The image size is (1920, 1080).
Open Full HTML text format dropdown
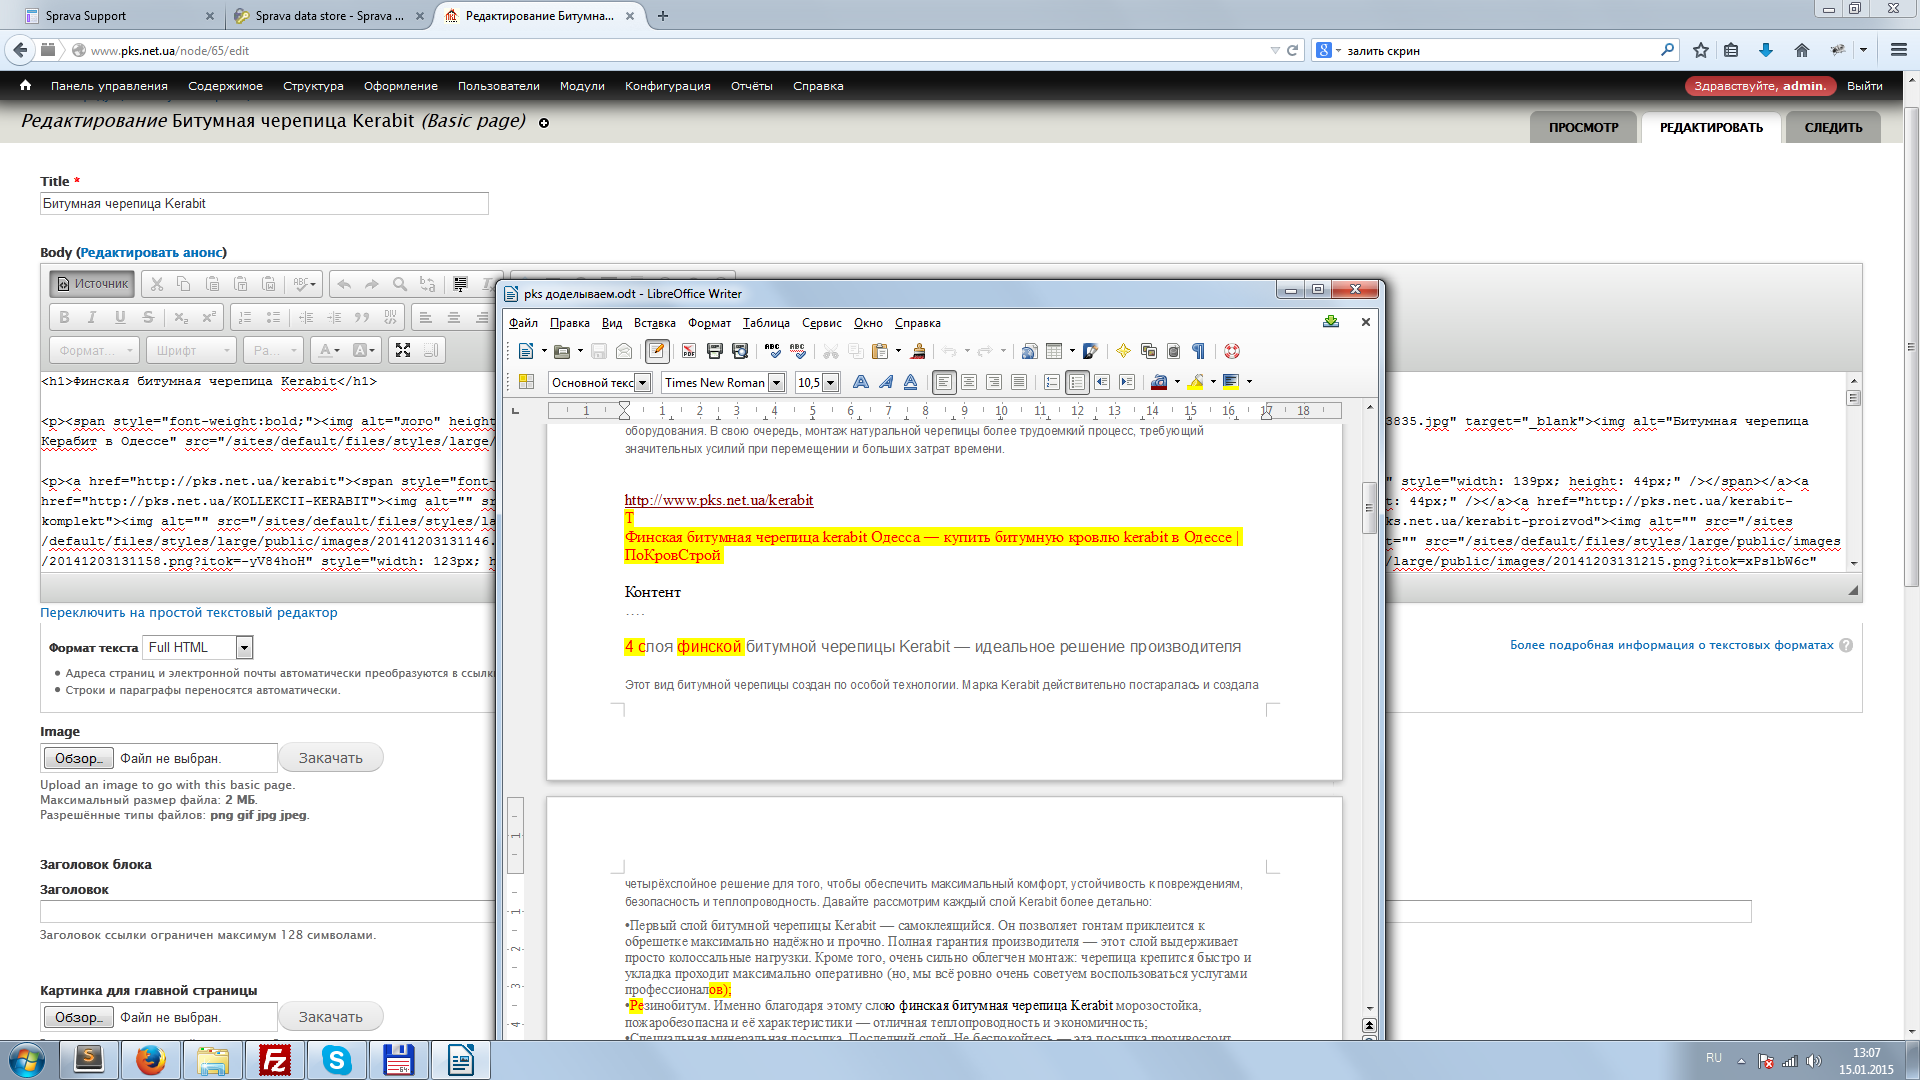pos(198,648)
